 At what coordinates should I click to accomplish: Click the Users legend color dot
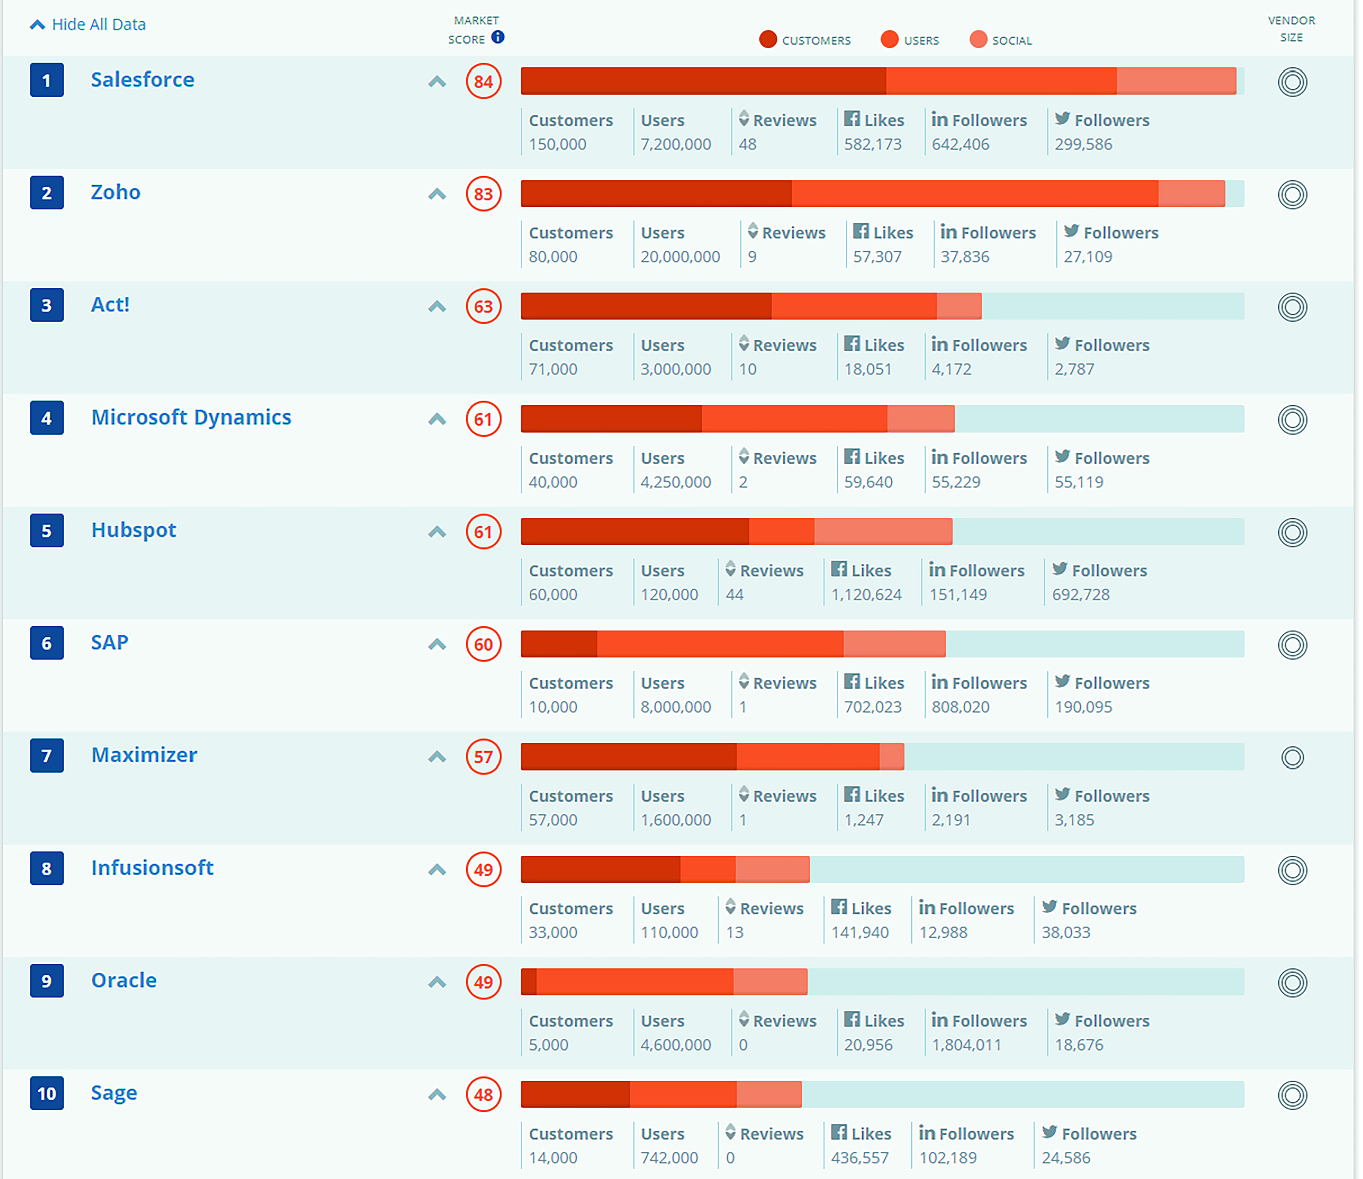coord(890,39)
